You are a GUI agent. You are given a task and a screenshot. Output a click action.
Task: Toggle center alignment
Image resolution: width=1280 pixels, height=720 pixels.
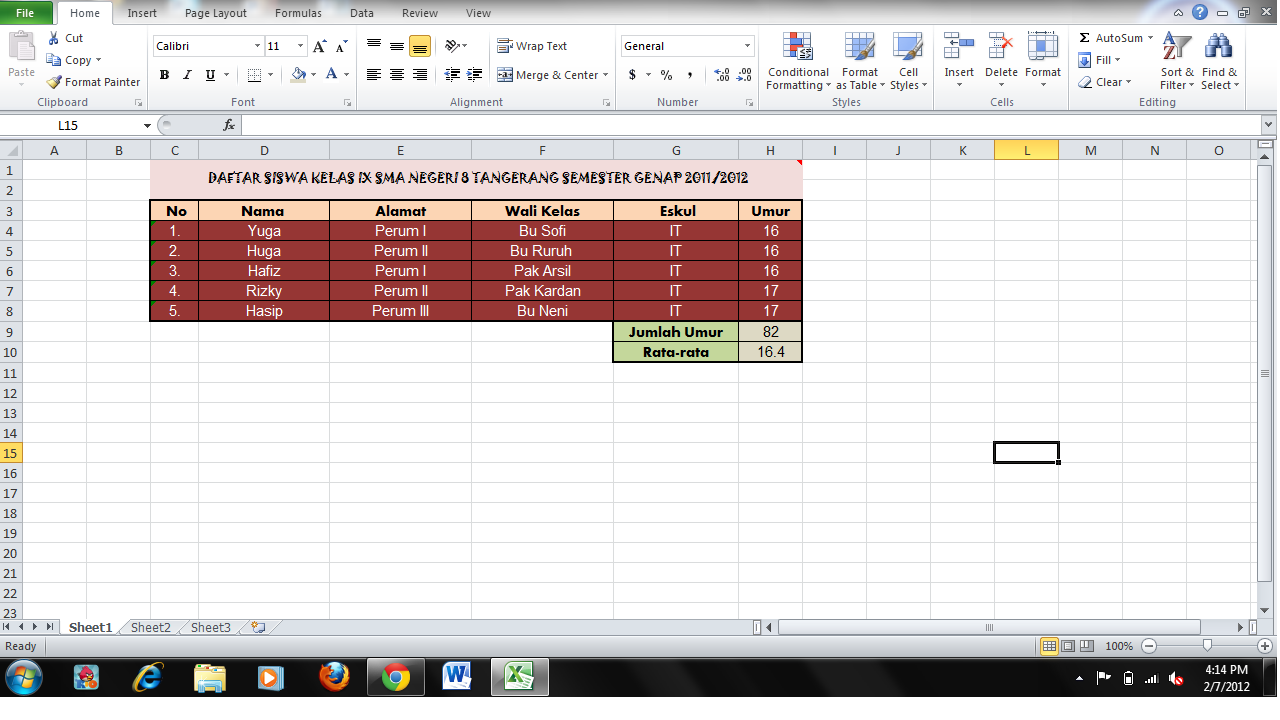click(396, 76)
